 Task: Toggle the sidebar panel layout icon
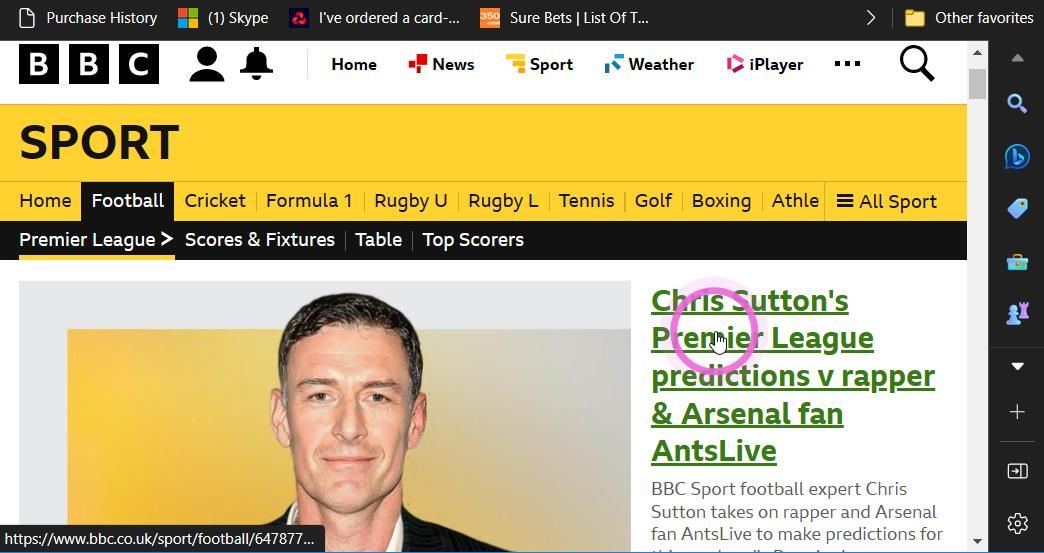click(1017, 471)
